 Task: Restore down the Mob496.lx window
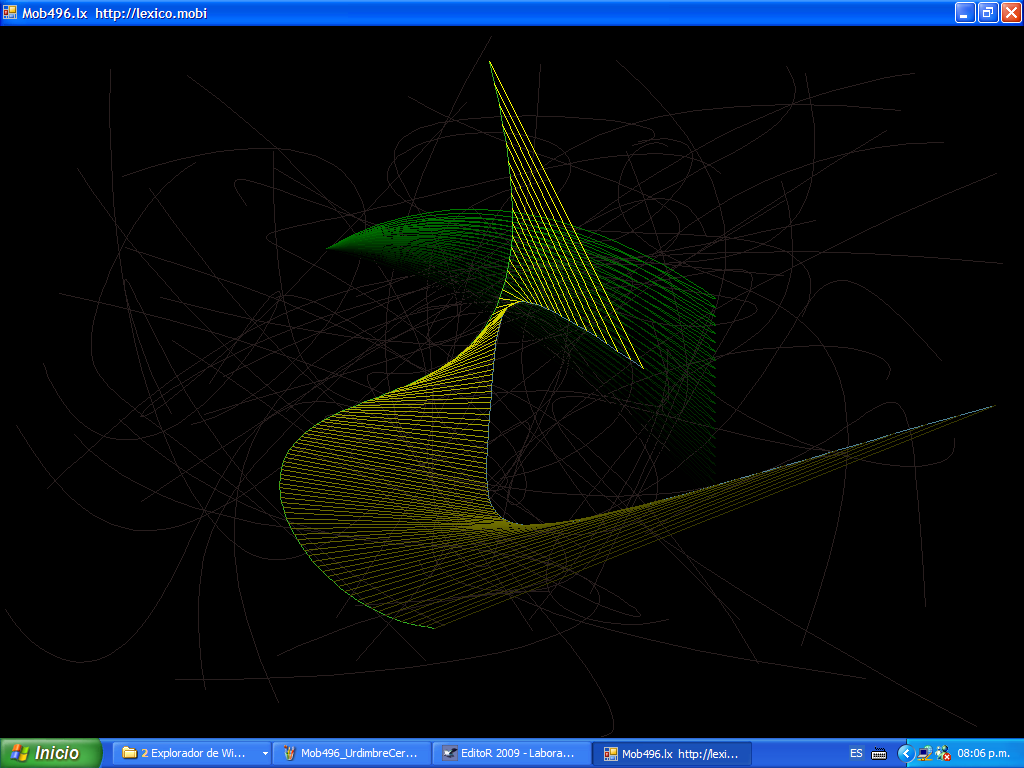(x=988, y=13)
